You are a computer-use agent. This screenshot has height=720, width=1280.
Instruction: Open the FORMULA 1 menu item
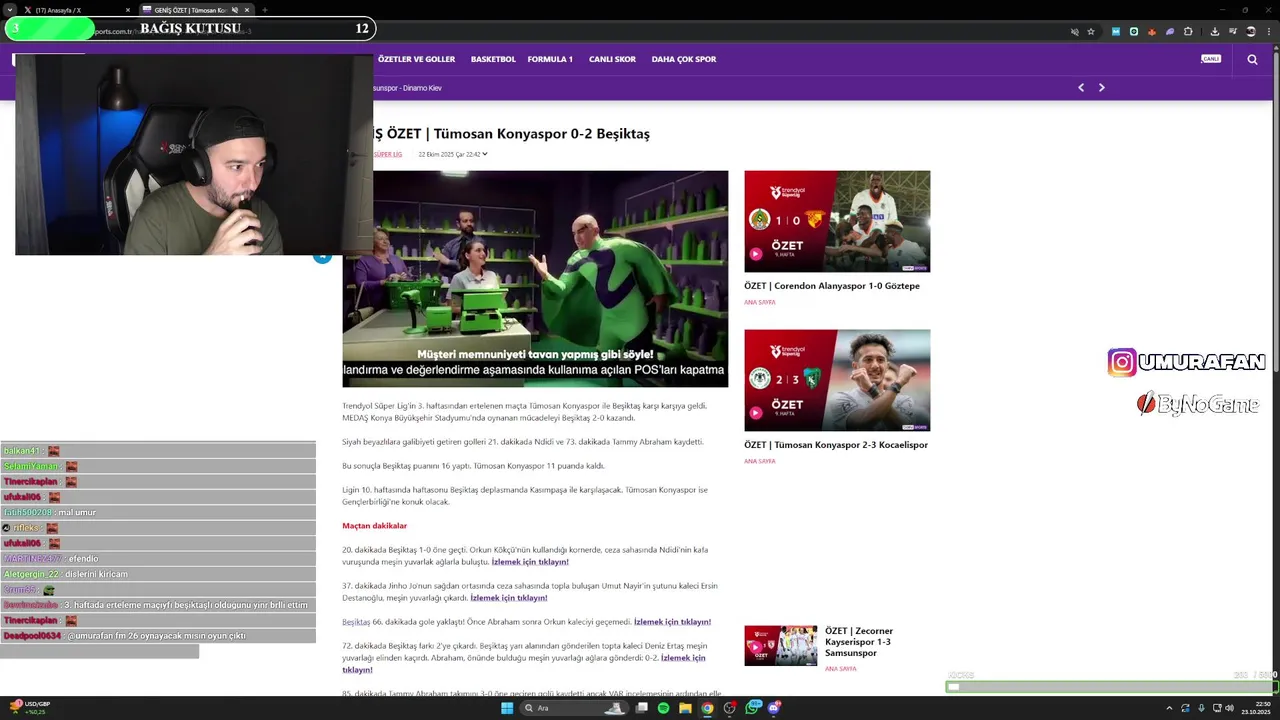coord(550,59)
